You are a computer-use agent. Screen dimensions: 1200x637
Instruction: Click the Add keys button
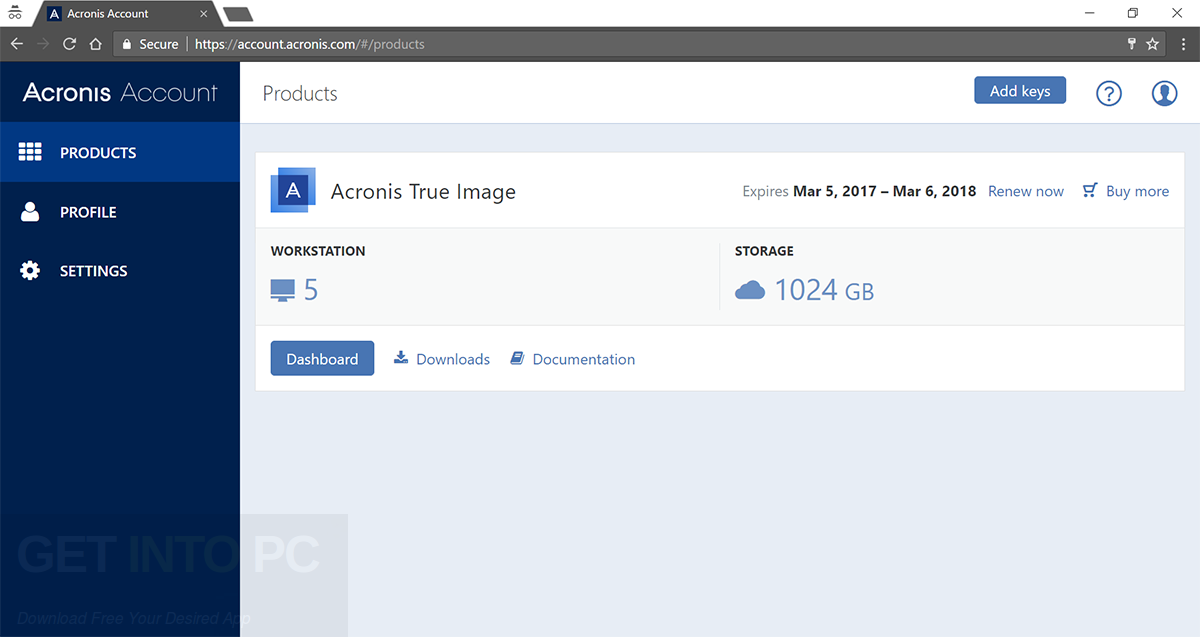pyautogui.click(x=1020, y=90)
